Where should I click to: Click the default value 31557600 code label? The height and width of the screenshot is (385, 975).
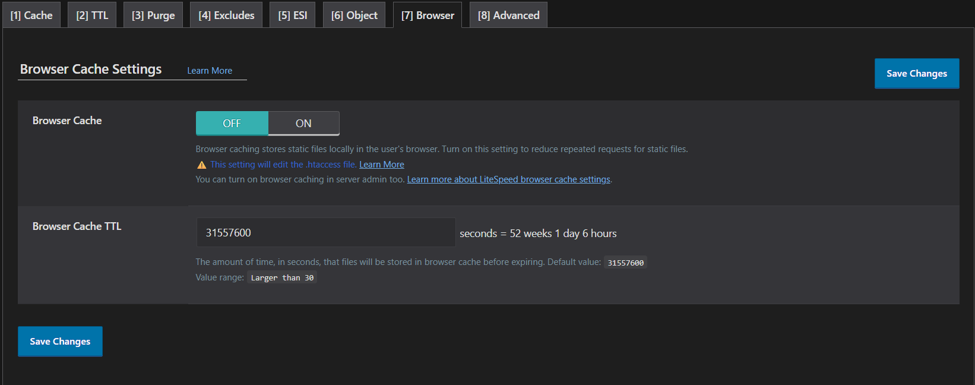(x=626, y=262)
